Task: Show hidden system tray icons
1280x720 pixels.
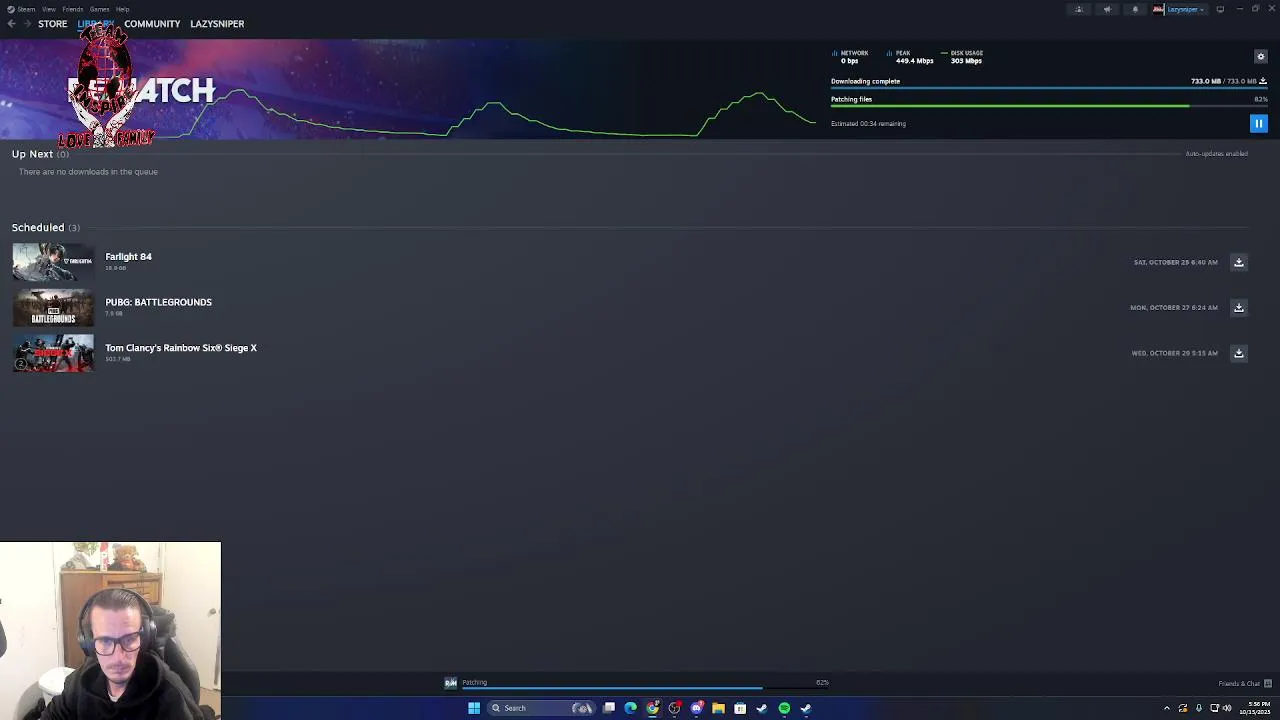Action: [x=1166, y=708]
